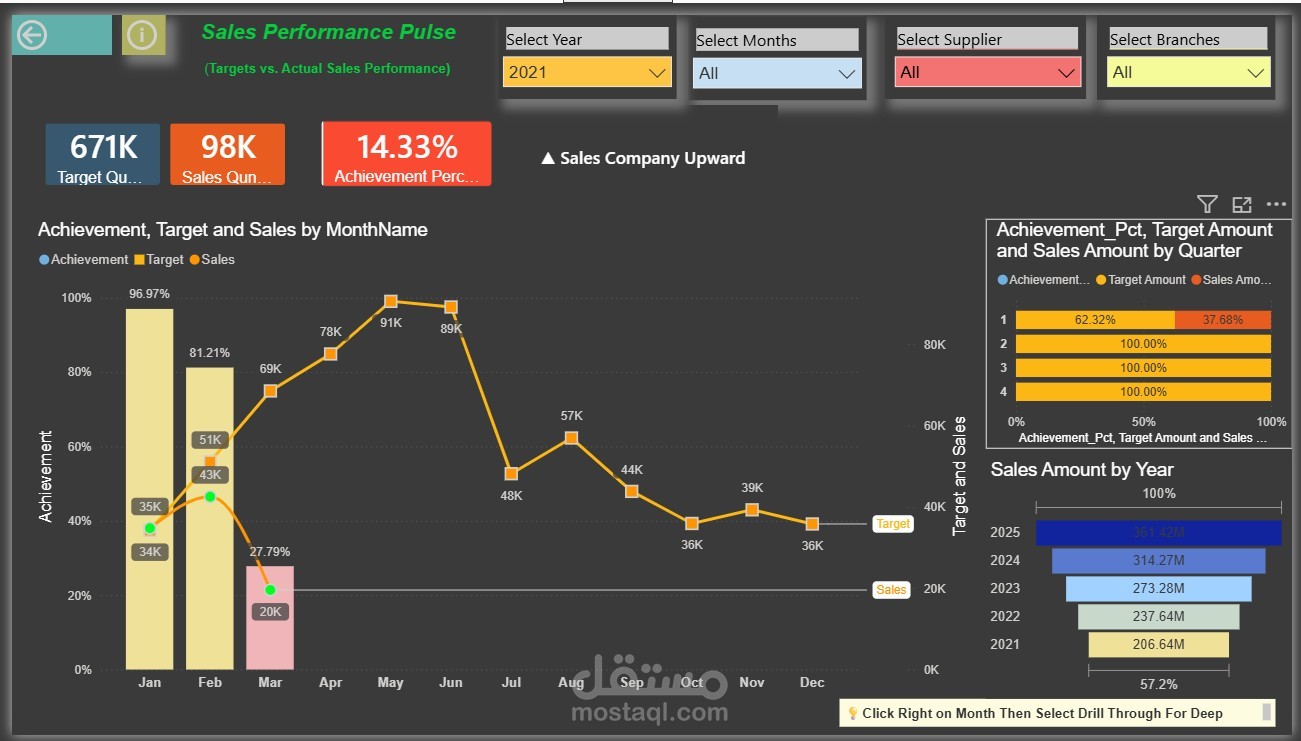Expand the Select Branches dropdown
This screenshot has width=1301, height=741.
click(1189, 72)
